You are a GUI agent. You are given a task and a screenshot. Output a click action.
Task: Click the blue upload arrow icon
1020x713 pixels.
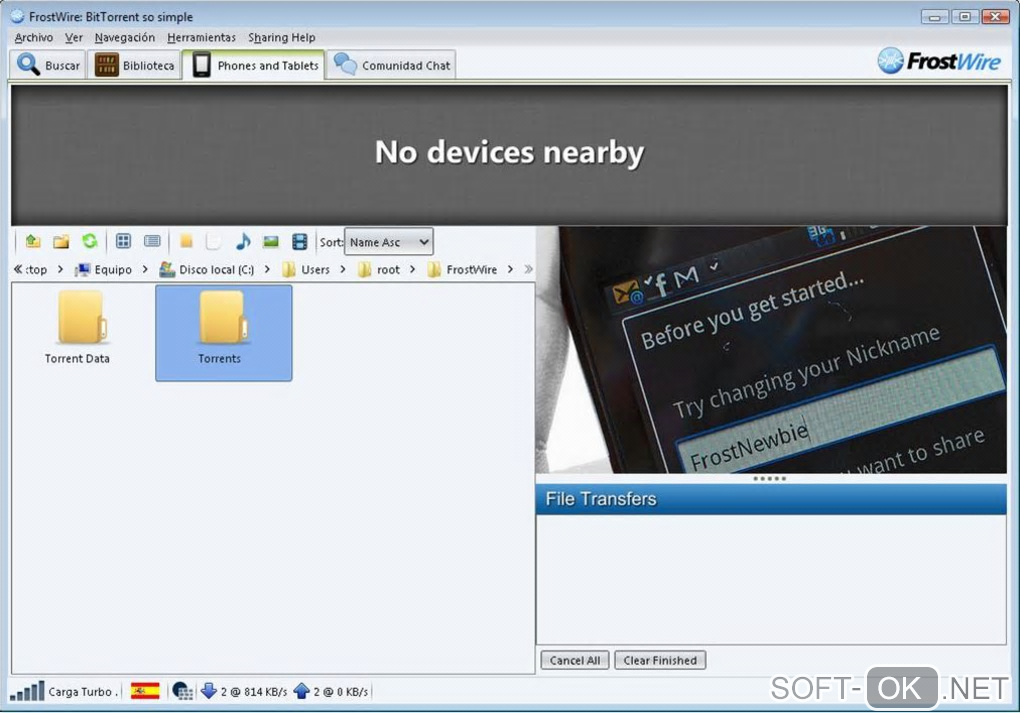(x=301, y=690)
